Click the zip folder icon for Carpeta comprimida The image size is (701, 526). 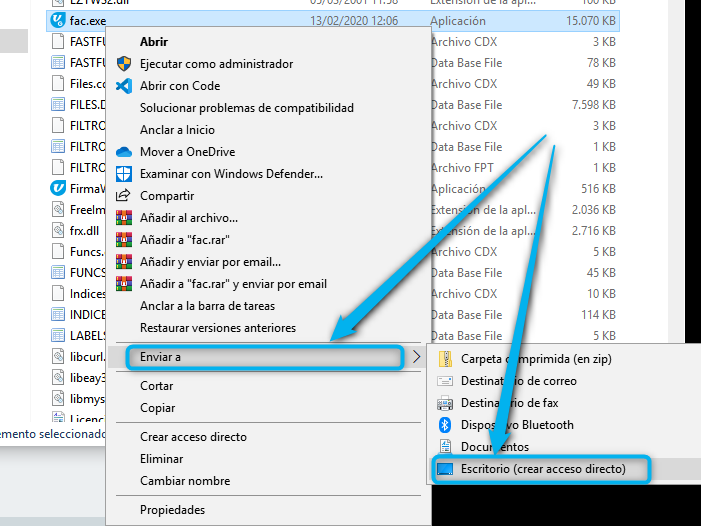click(445, 359)
